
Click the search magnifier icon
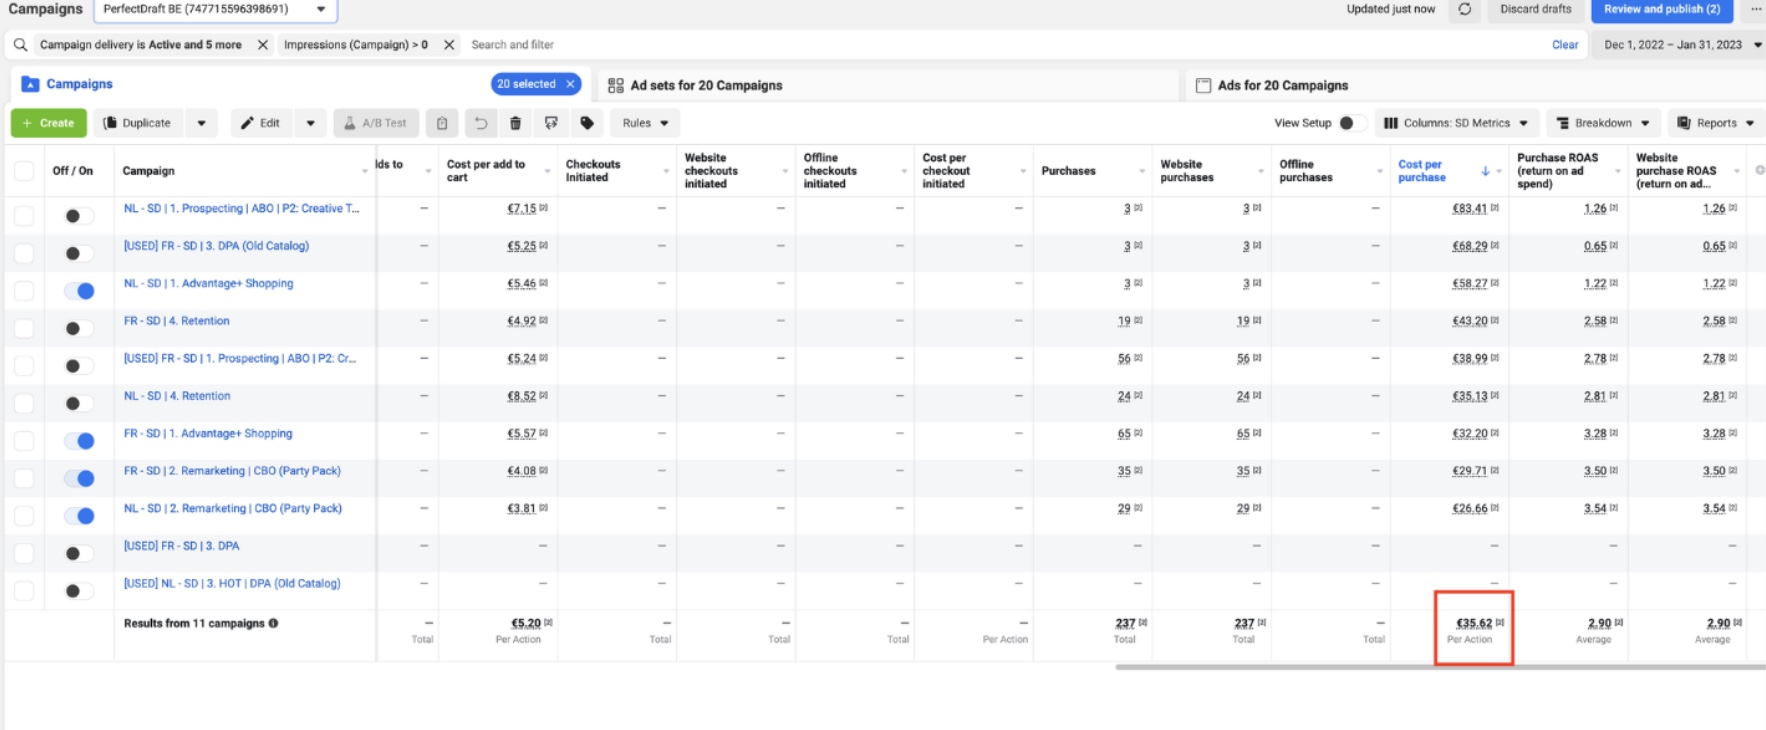20,45
